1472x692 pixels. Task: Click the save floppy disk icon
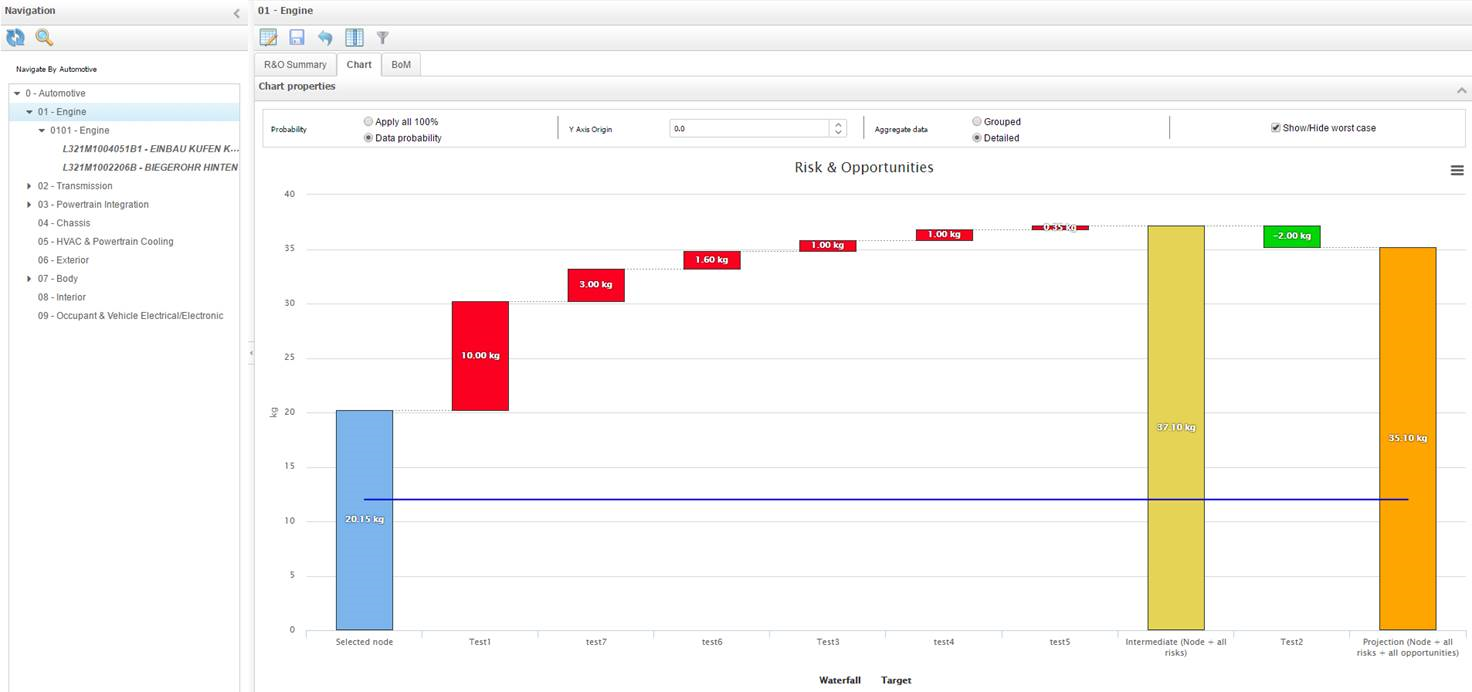pyautogui.click(x=297, y=38)
